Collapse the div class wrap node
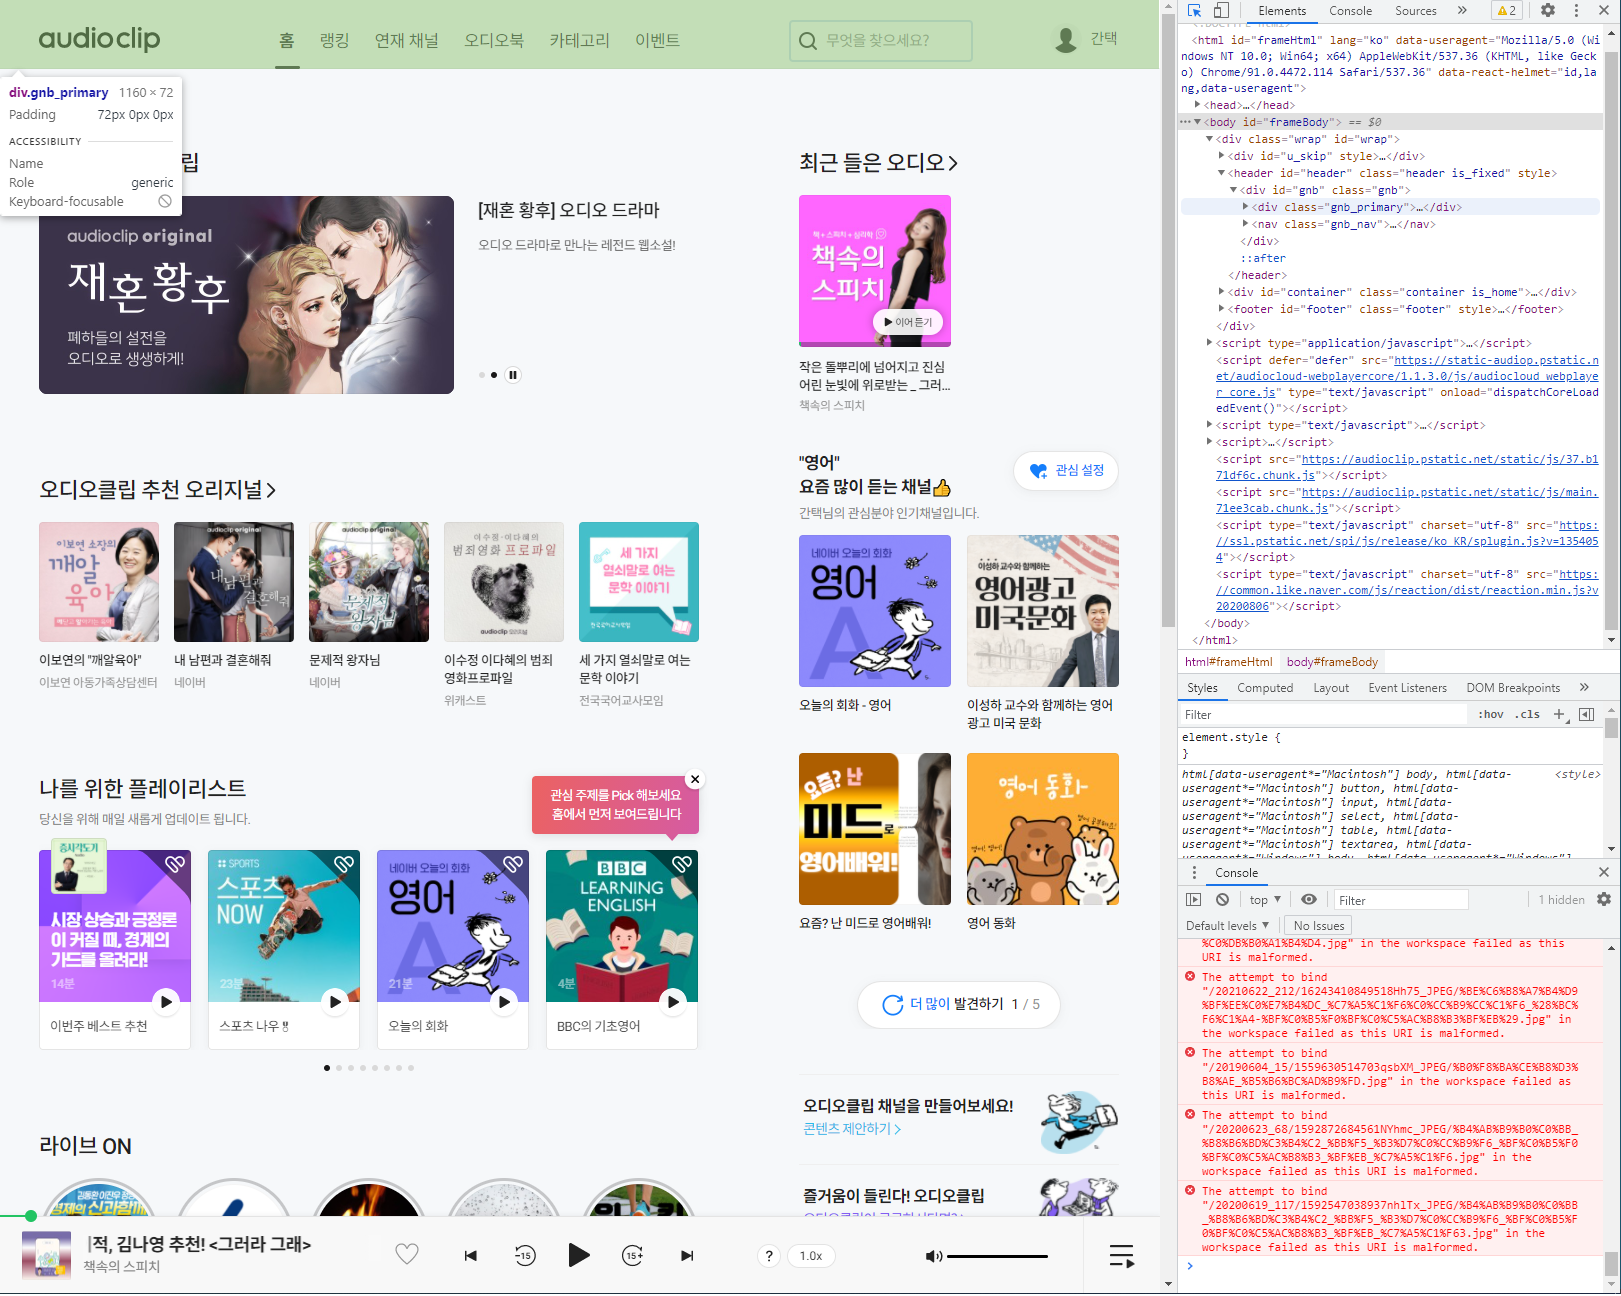Screen dimensions: 1621x1296 tap(1209, 139)
